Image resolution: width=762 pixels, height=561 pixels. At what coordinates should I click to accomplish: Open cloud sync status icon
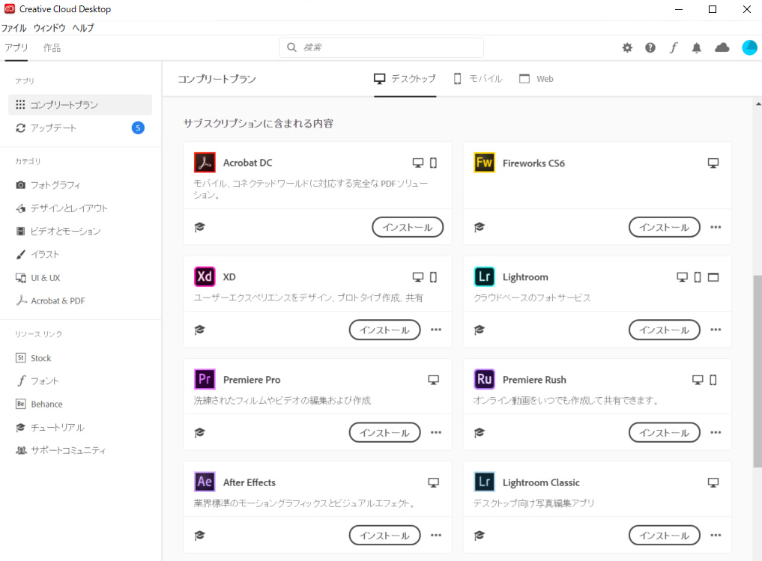tap(722, 48)
